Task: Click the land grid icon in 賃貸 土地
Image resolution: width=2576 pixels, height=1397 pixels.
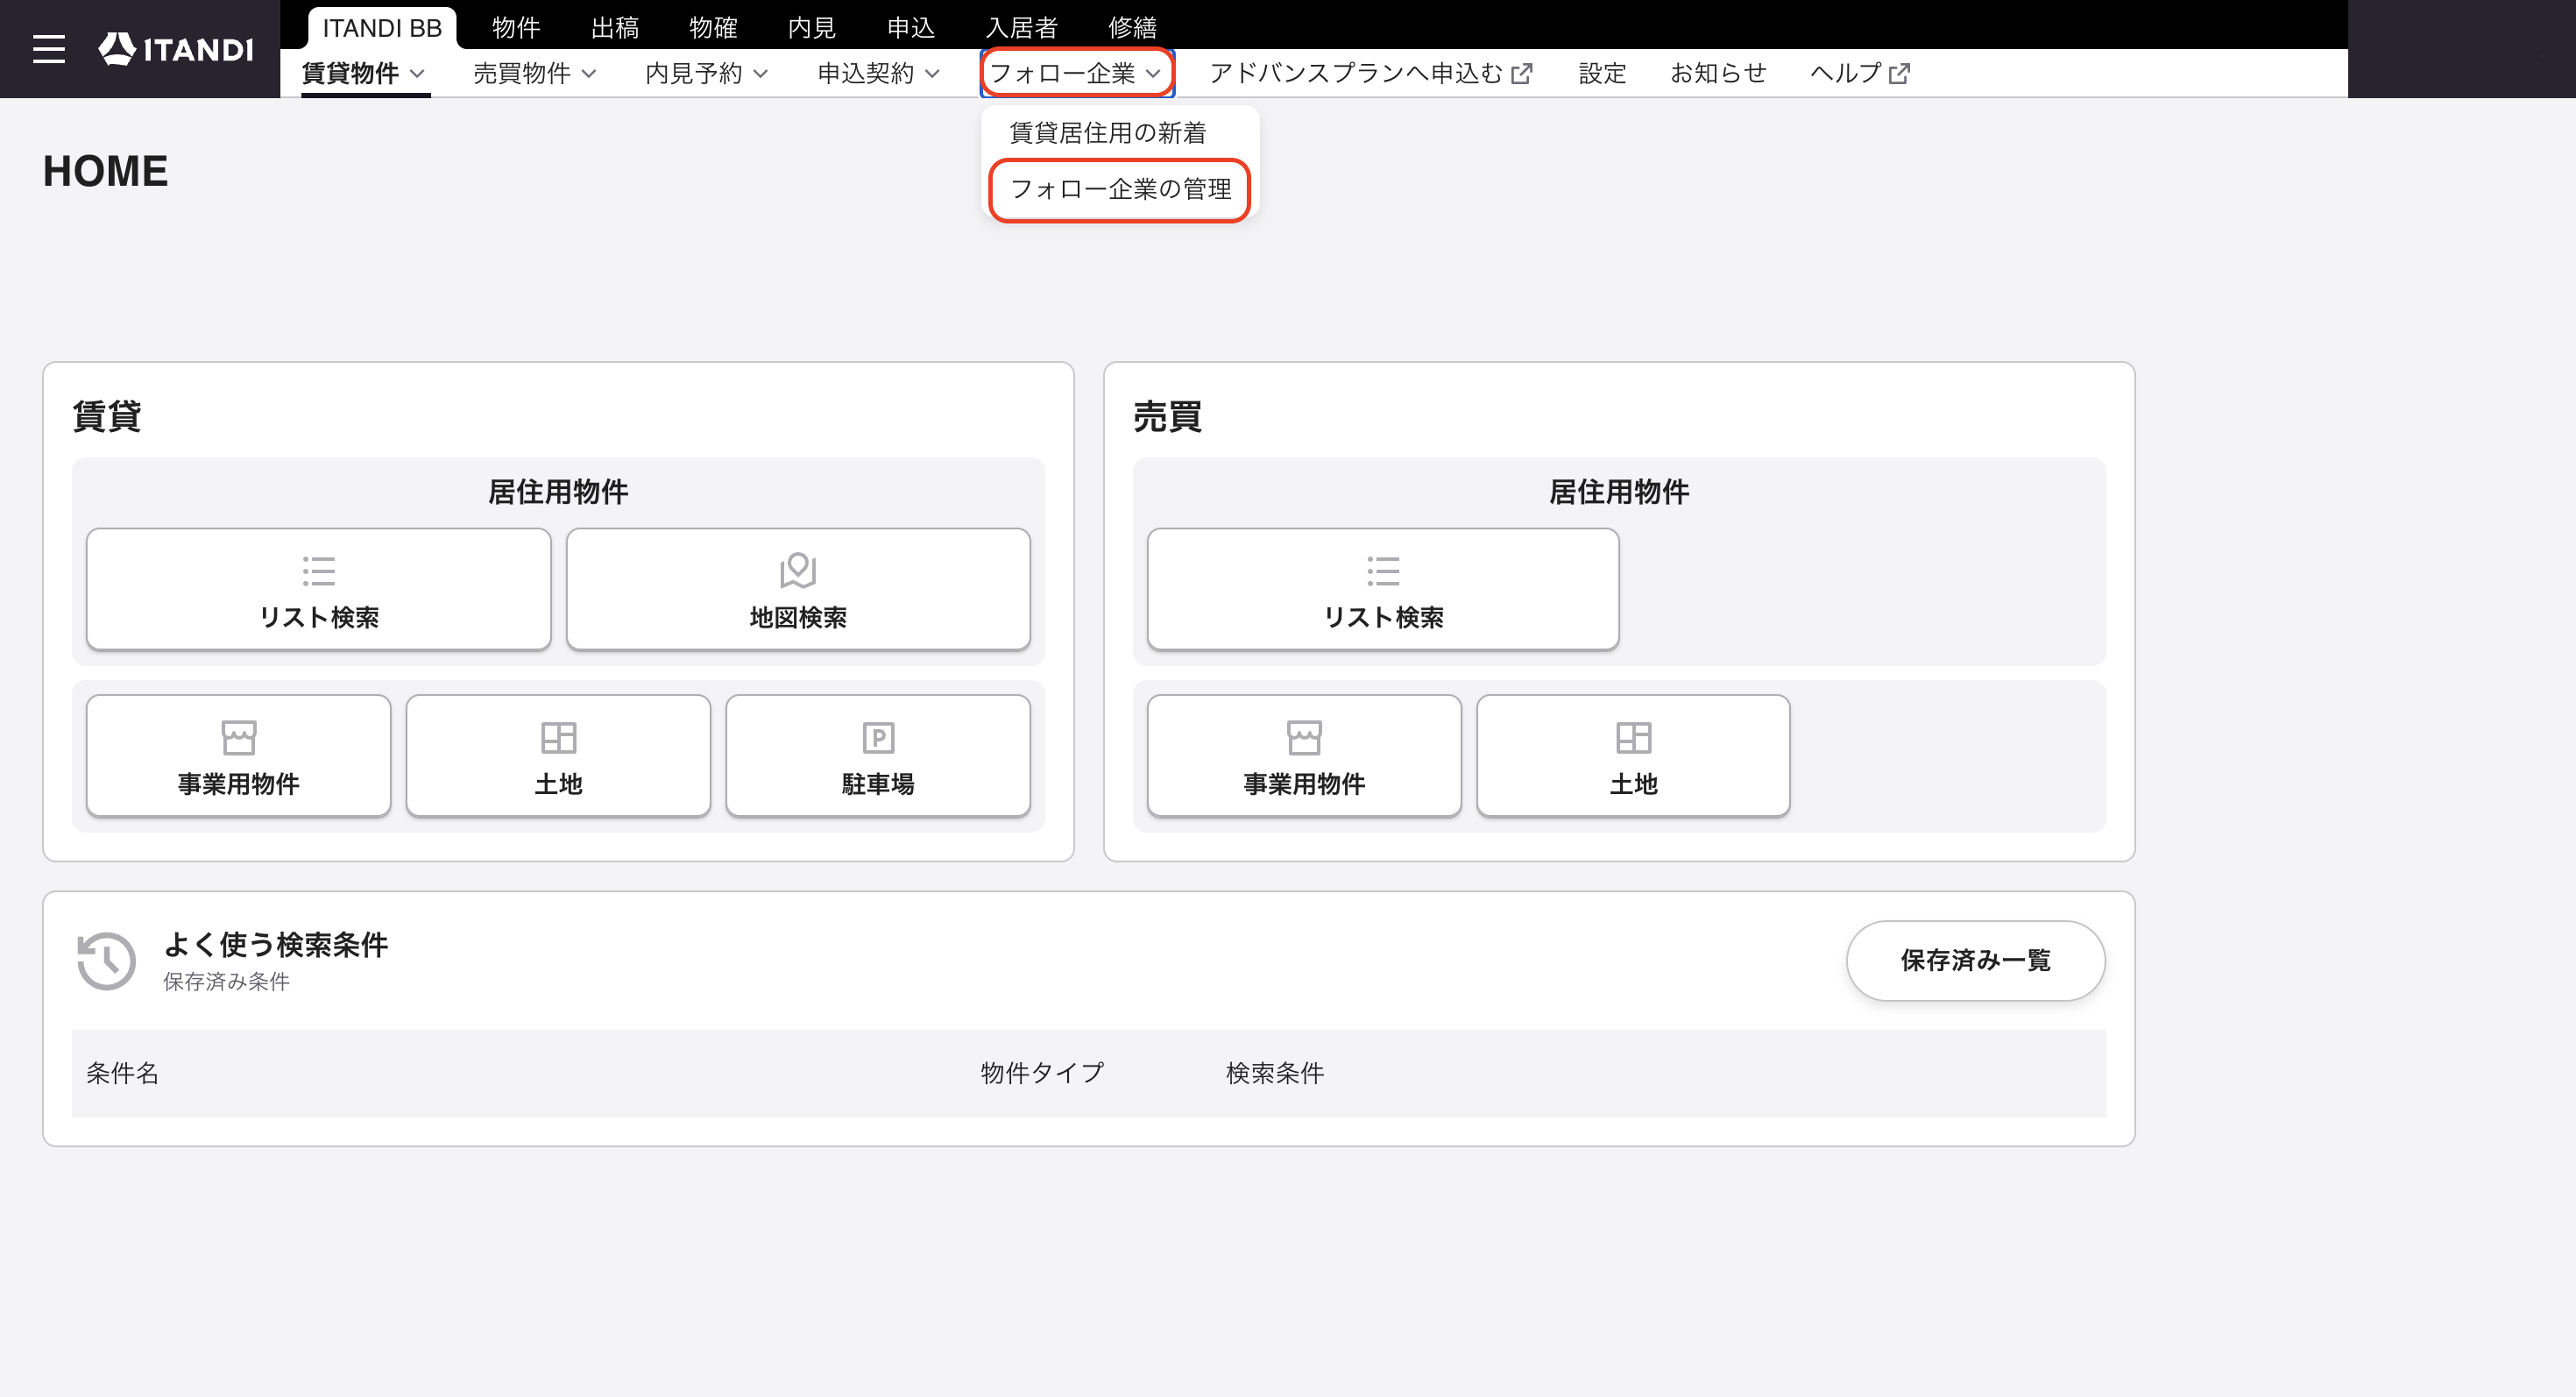Action: point(558,738)
